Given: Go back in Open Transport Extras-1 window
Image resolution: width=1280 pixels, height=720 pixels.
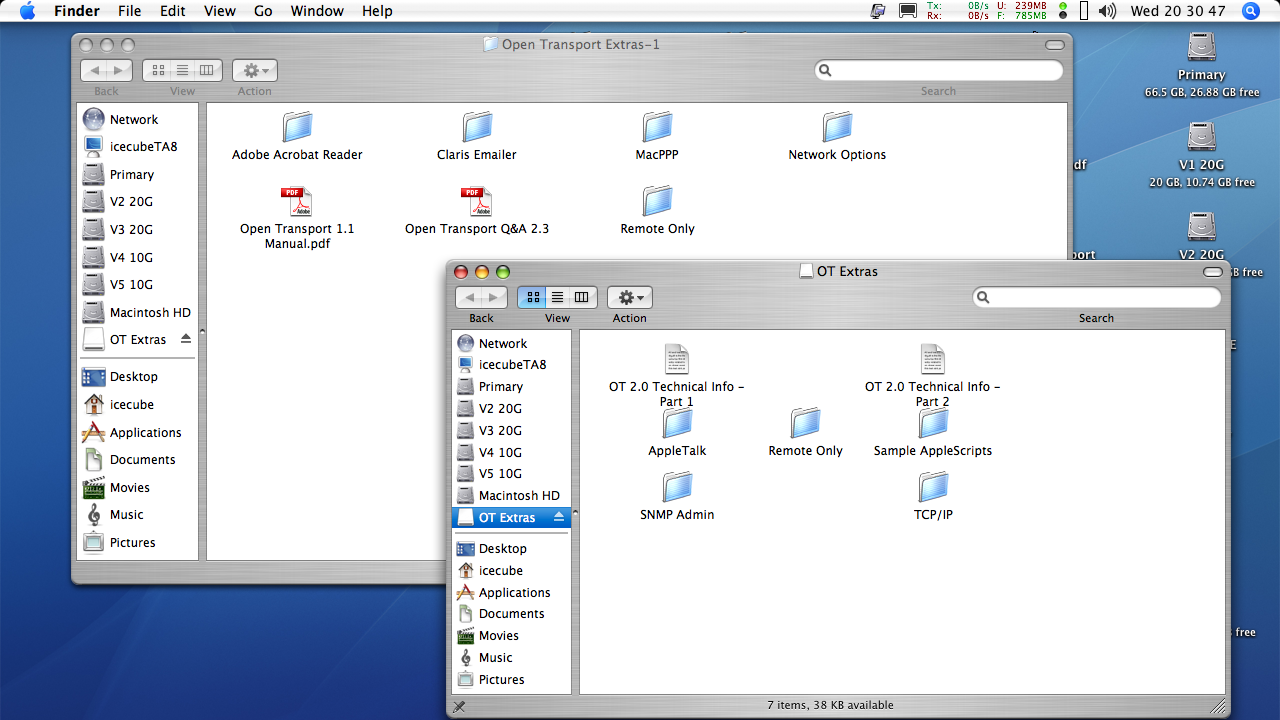Looking at the screenshot, I should tap(94, 70).
